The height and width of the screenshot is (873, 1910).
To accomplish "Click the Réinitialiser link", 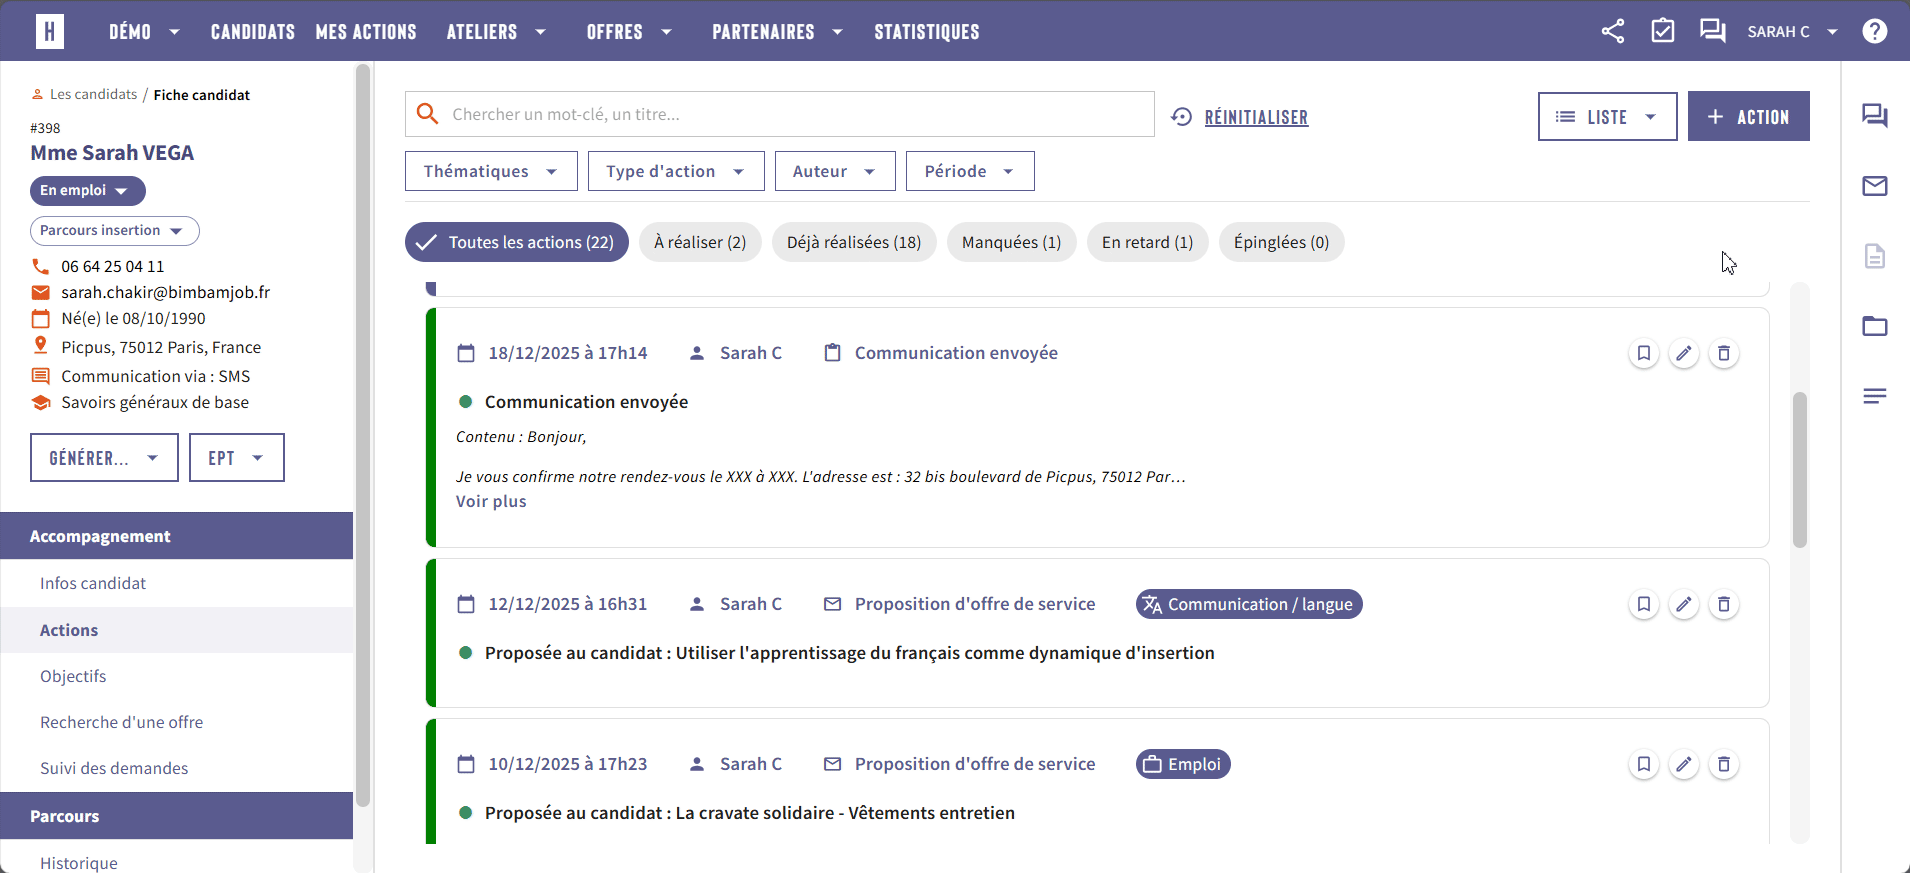I will click(1256, 117).
